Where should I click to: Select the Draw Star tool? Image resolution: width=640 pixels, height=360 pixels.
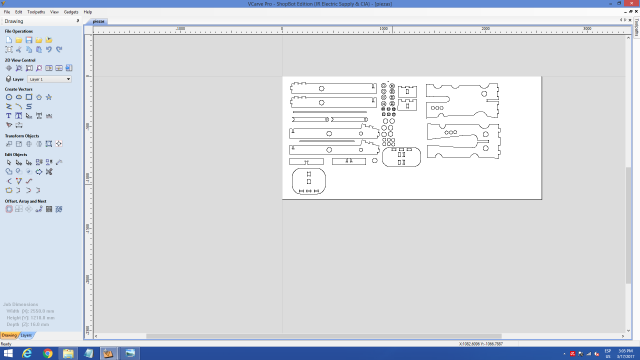[49, 97]
